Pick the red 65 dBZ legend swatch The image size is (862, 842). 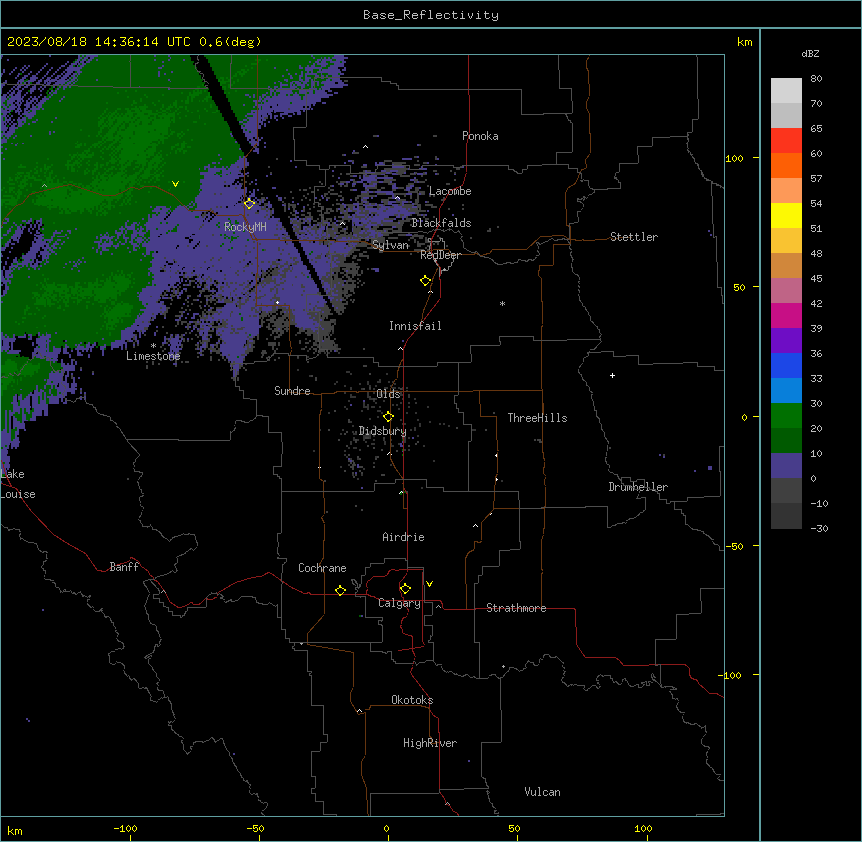[786, 140]
